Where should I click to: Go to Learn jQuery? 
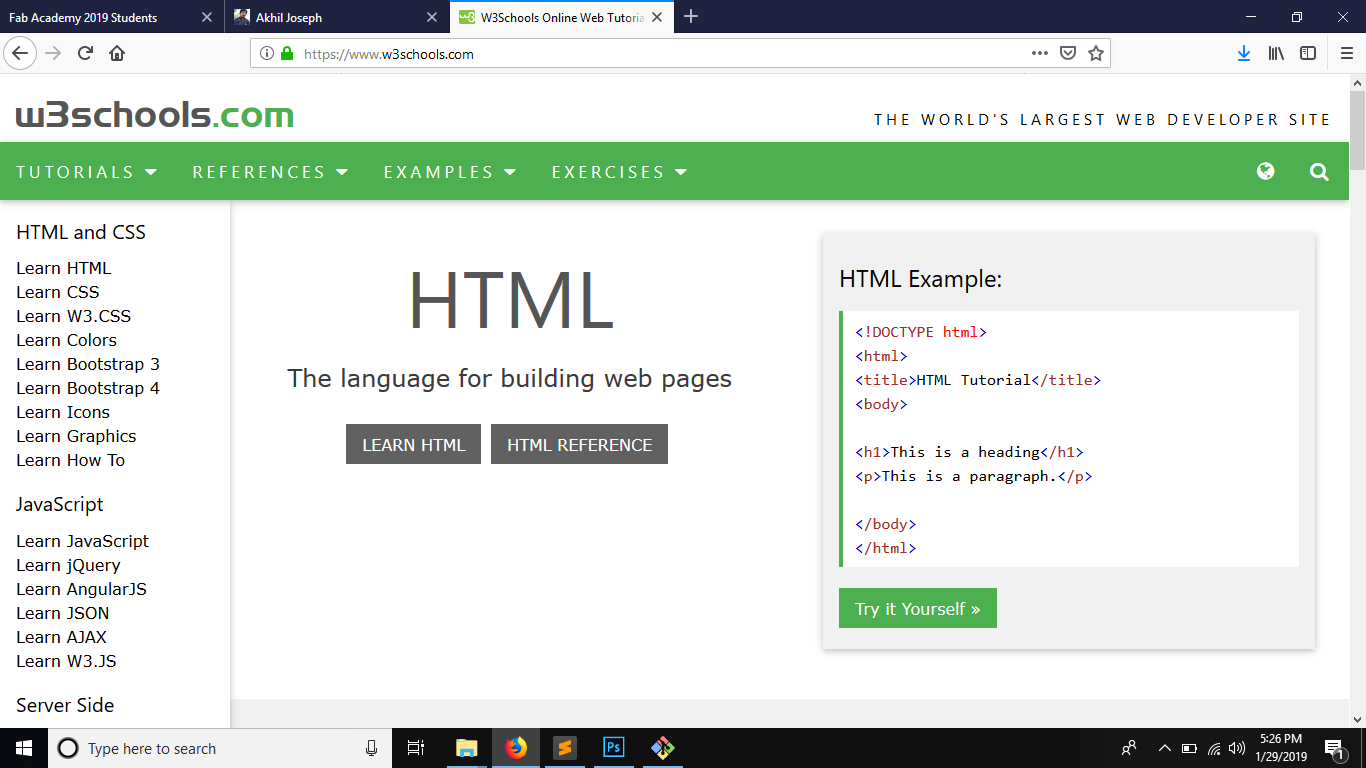[68, 565]
